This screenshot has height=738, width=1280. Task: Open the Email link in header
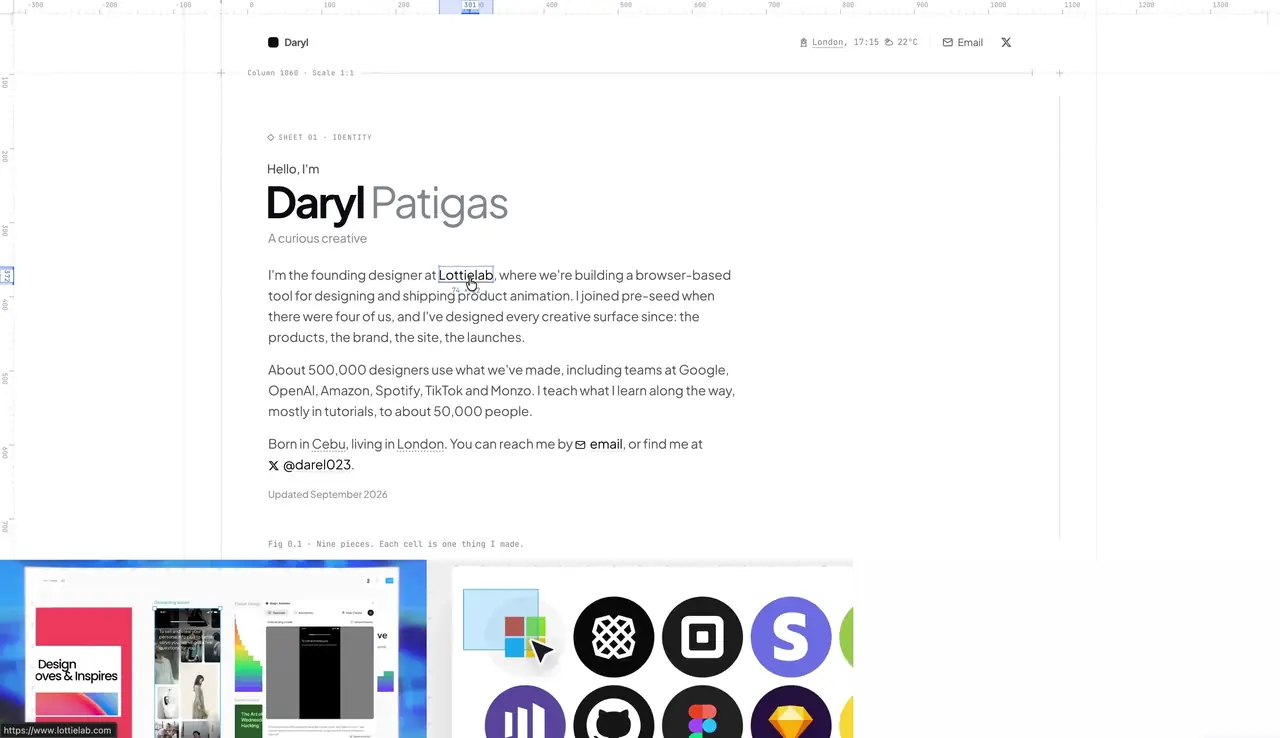962,43
